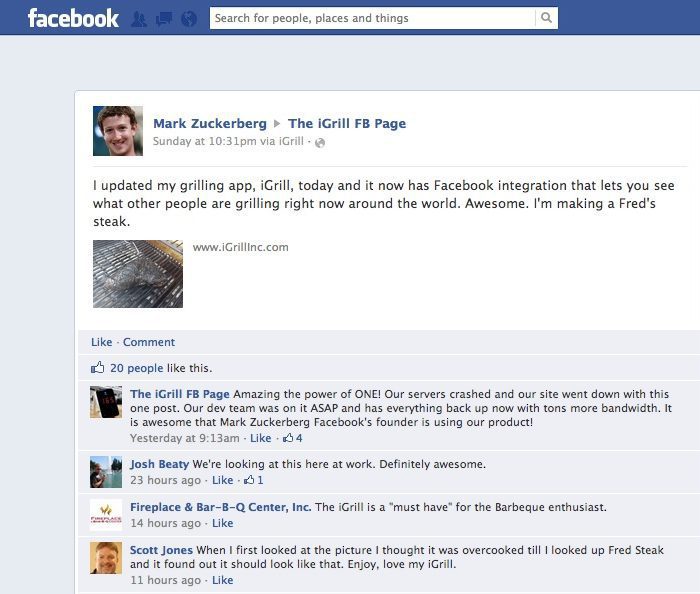This screenshot has height=594, width=700.
Task: Open Scott Jones's profile picture
Action: coord(106,558)
